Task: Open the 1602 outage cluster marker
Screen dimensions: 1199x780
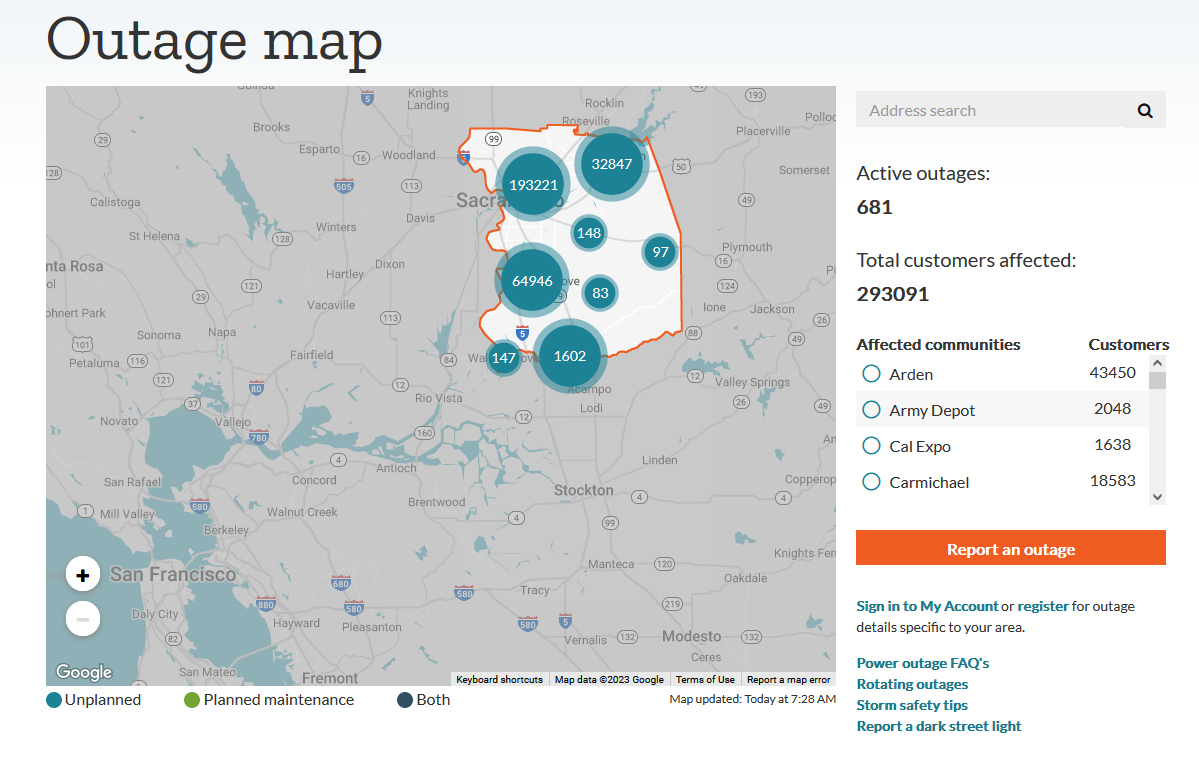Action: (570, 356)
